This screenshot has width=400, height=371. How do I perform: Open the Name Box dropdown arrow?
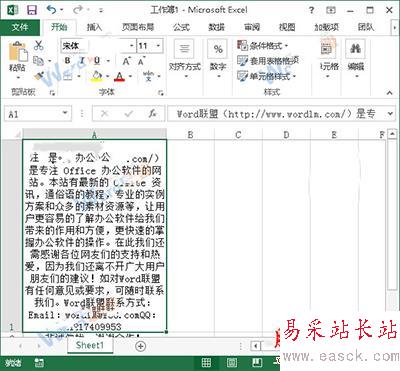pyautogui.click(x=65, y=114)
